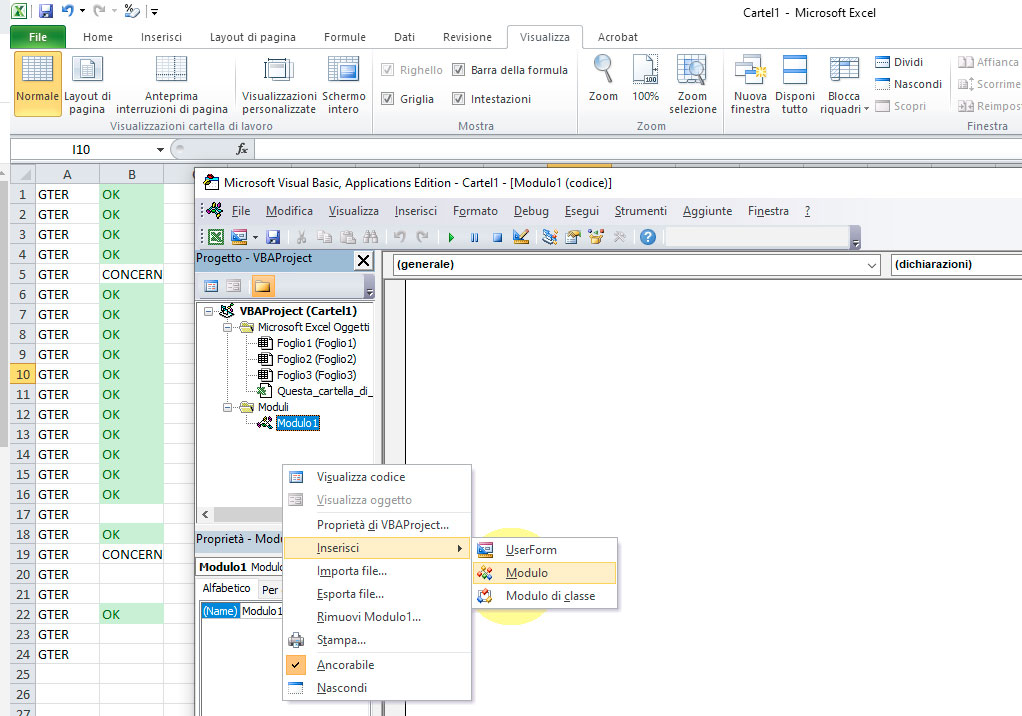
Task: Toggle folders view in the project panel
Action: pyautogui.click(x=263, y=286)
